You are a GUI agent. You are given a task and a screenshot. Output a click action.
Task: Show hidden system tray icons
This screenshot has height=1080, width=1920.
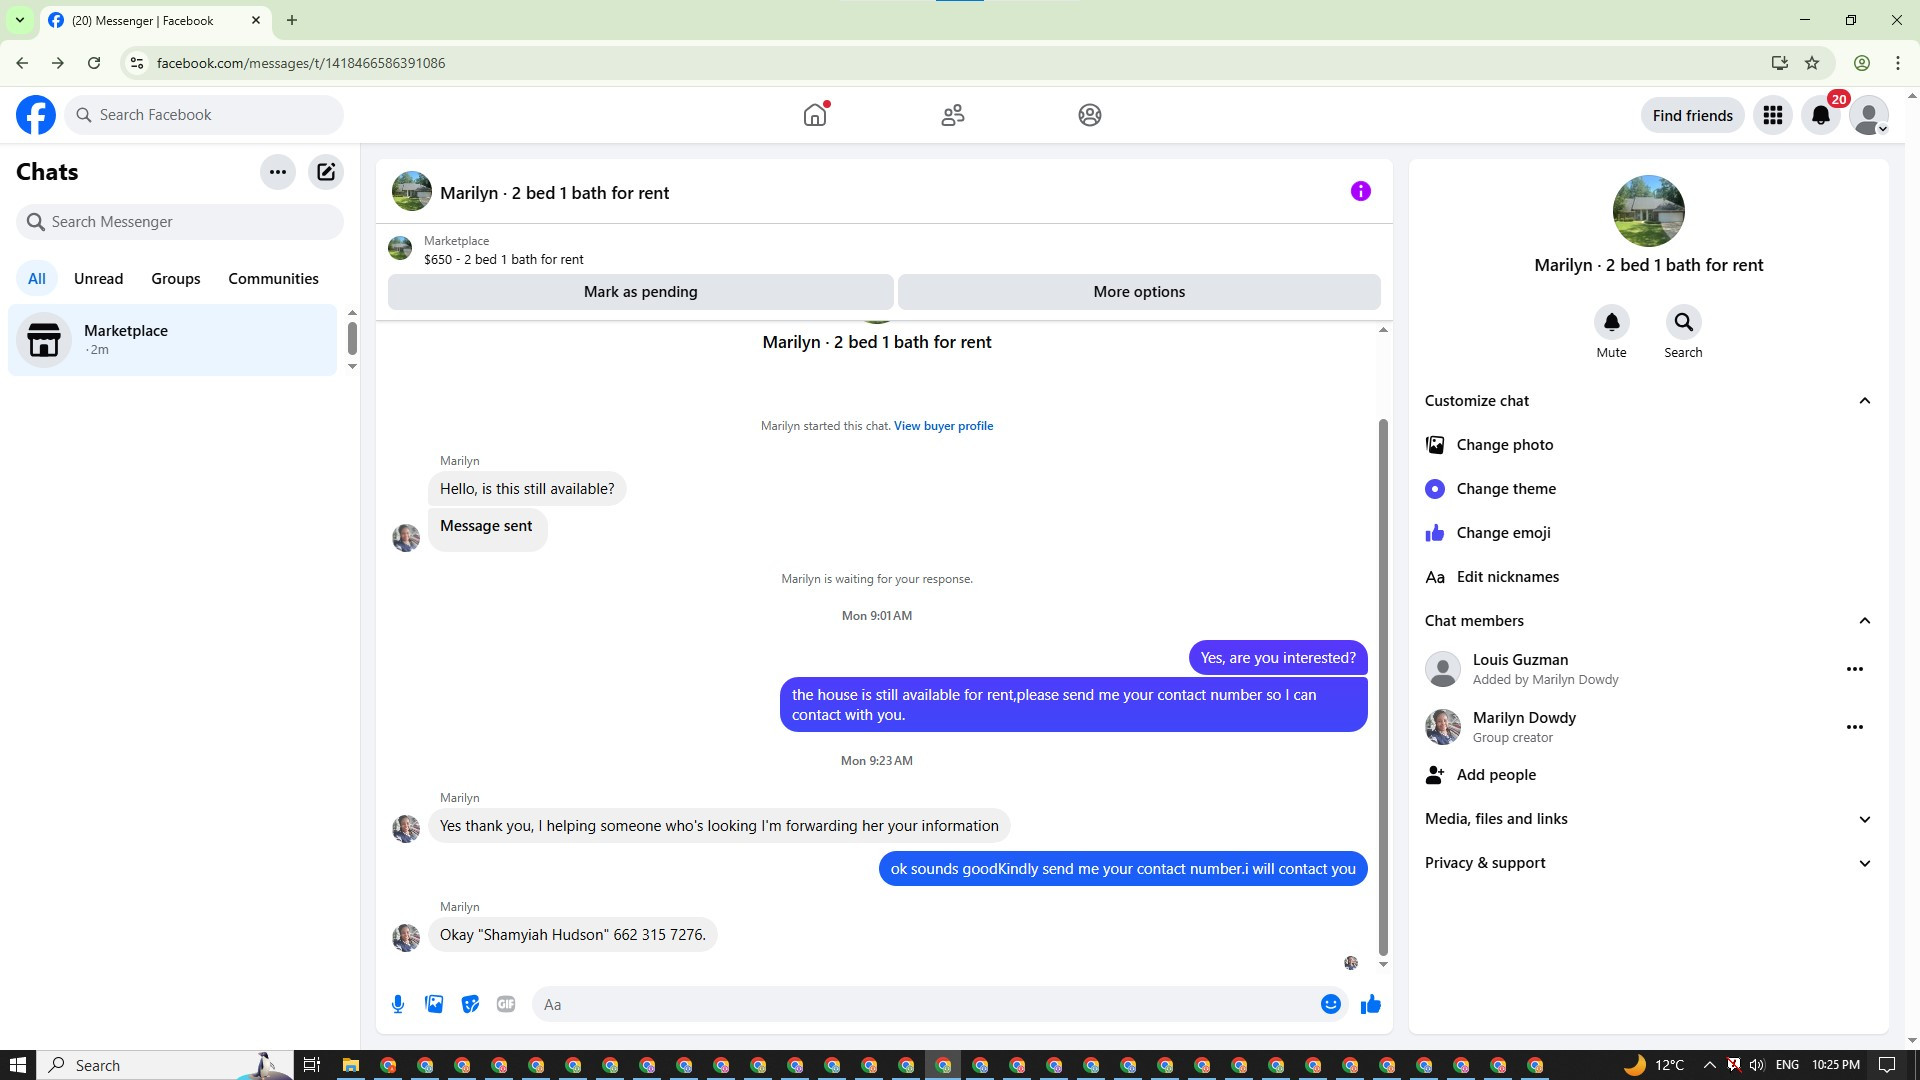[x=1709, y=1065]
